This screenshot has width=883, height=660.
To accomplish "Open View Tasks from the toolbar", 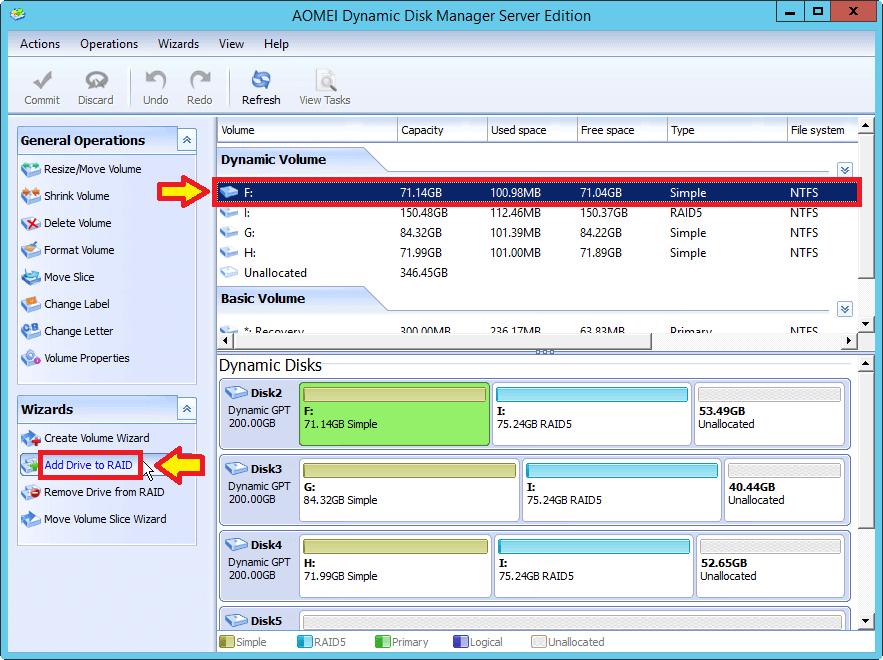I will click(x=325, y=88).
